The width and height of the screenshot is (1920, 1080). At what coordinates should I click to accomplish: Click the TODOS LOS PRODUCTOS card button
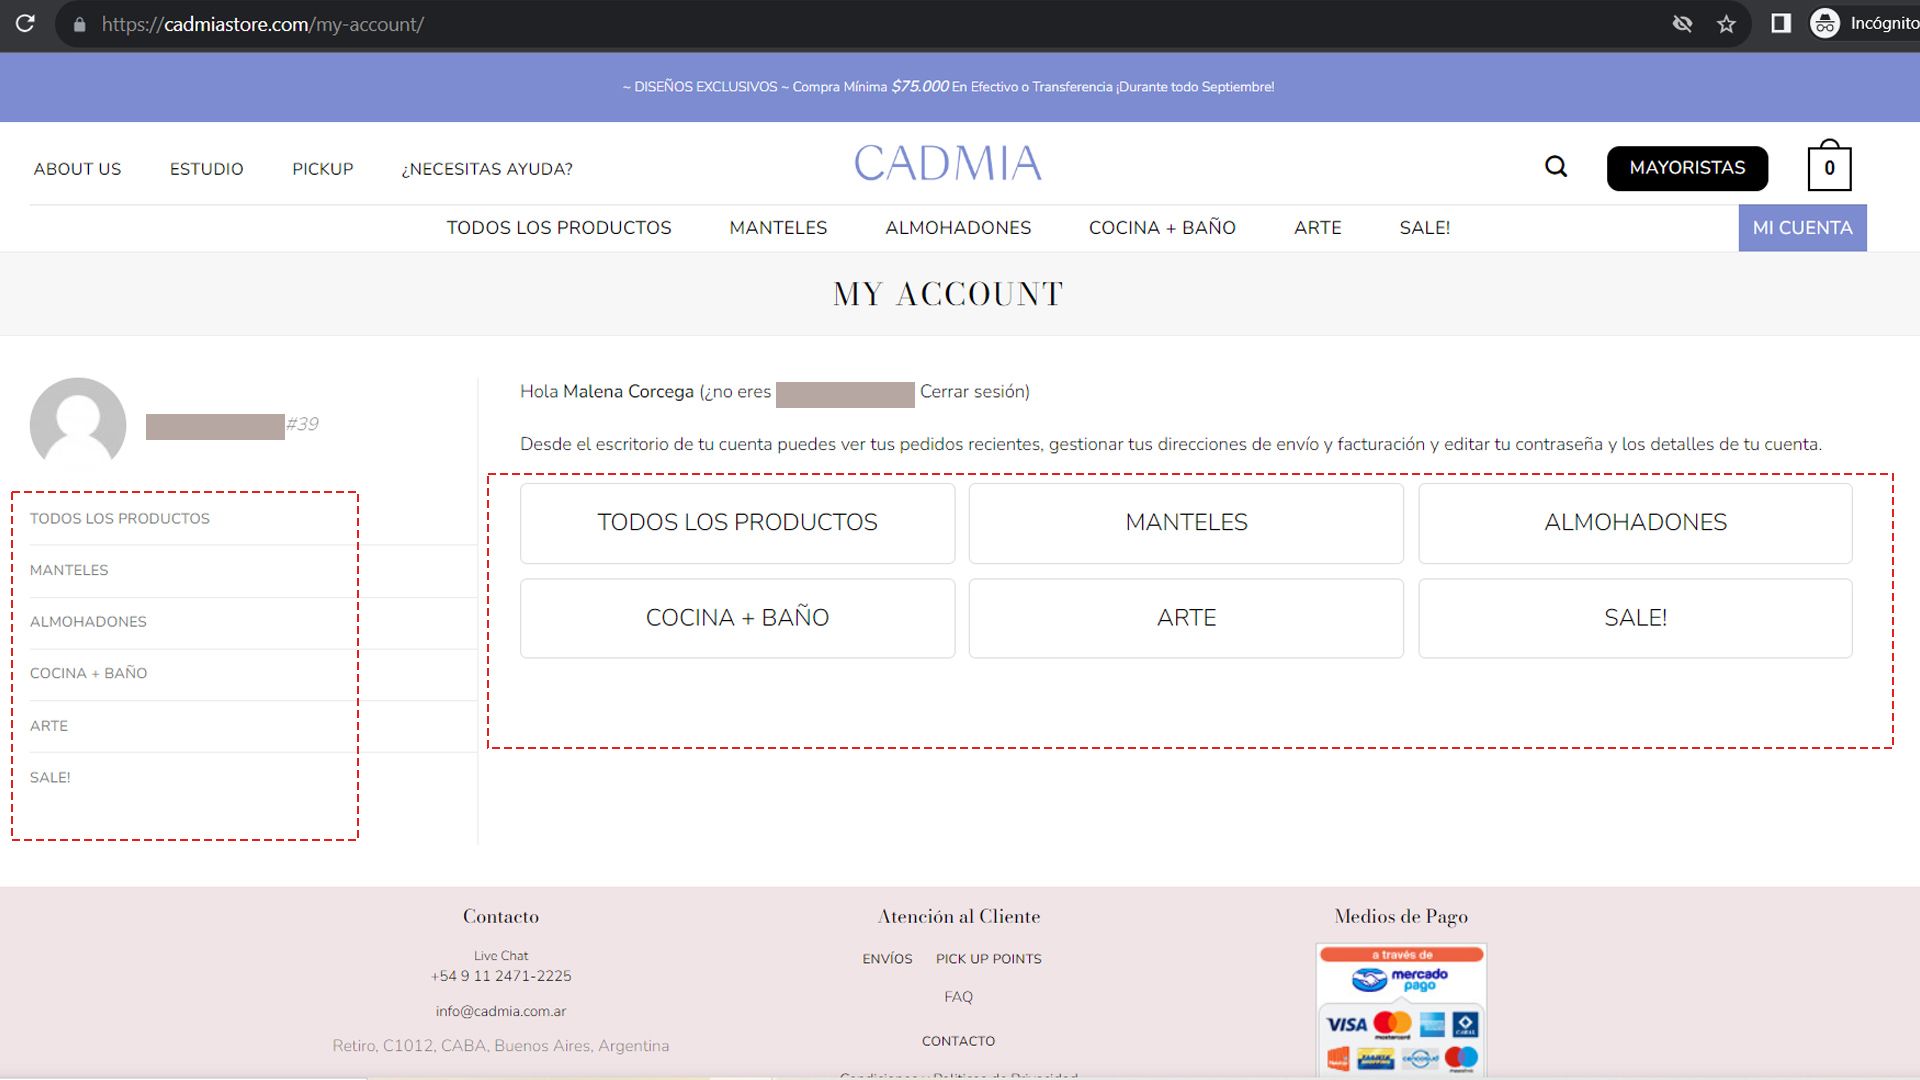click(x=737, y=523)
